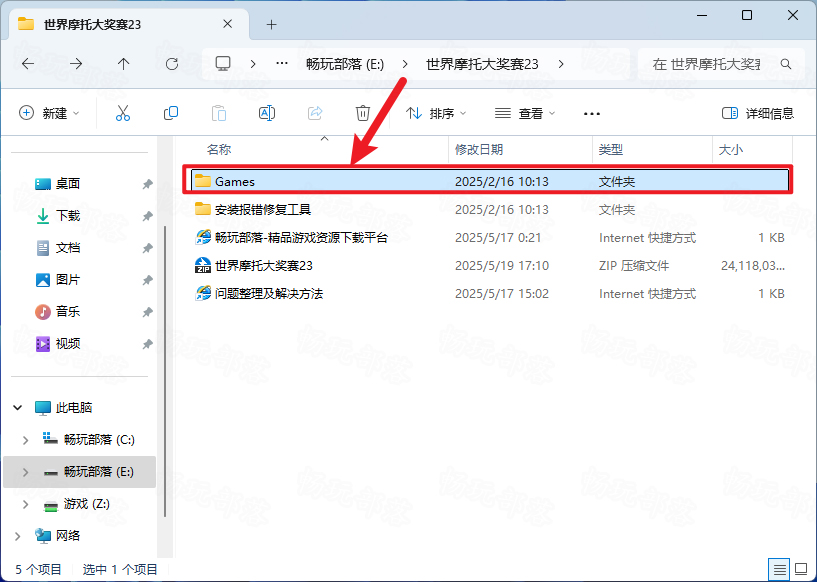Click the Rename icon in toolbar
This screenshot has height=582, width=817.
(x=267, y=113)
